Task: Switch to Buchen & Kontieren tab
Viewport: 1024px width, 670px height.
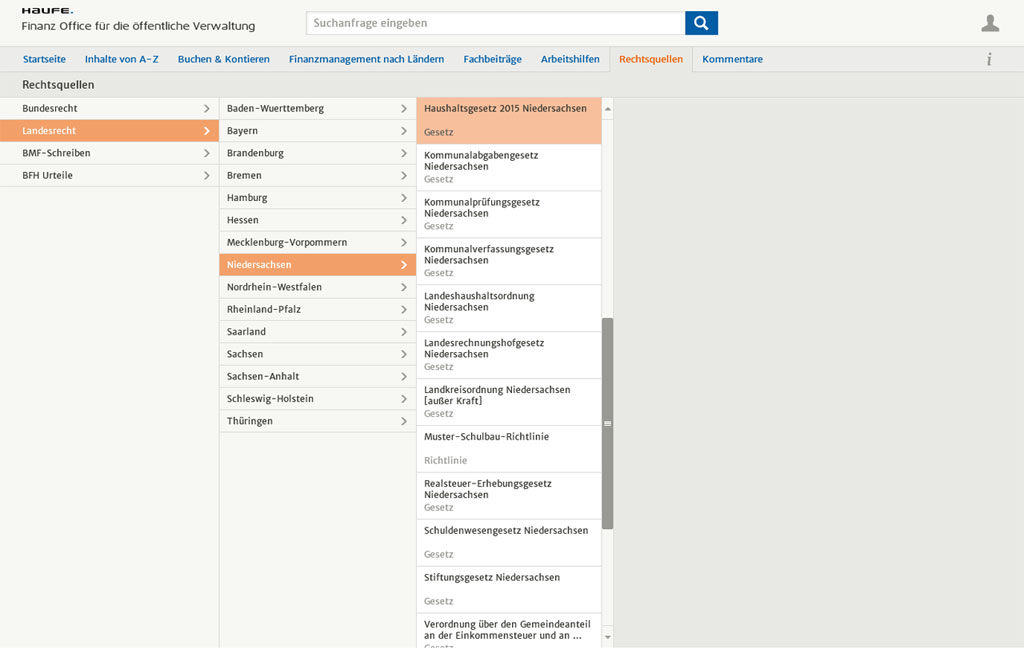Action: point(224,59)
